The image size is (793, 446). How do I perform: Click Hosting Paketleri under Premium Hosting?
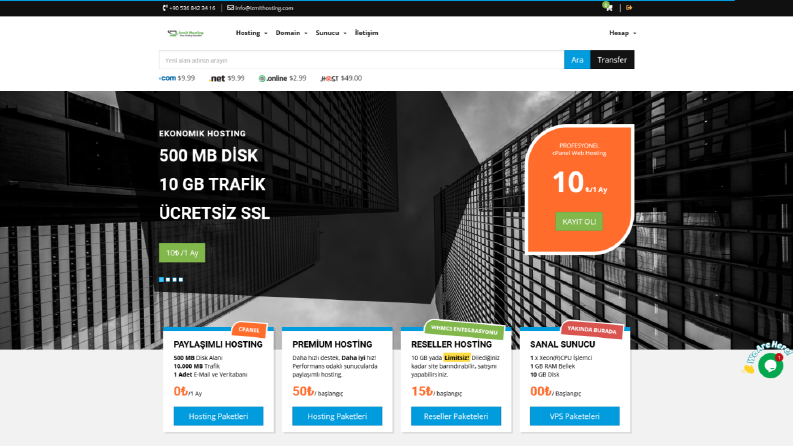pos(337,416)
